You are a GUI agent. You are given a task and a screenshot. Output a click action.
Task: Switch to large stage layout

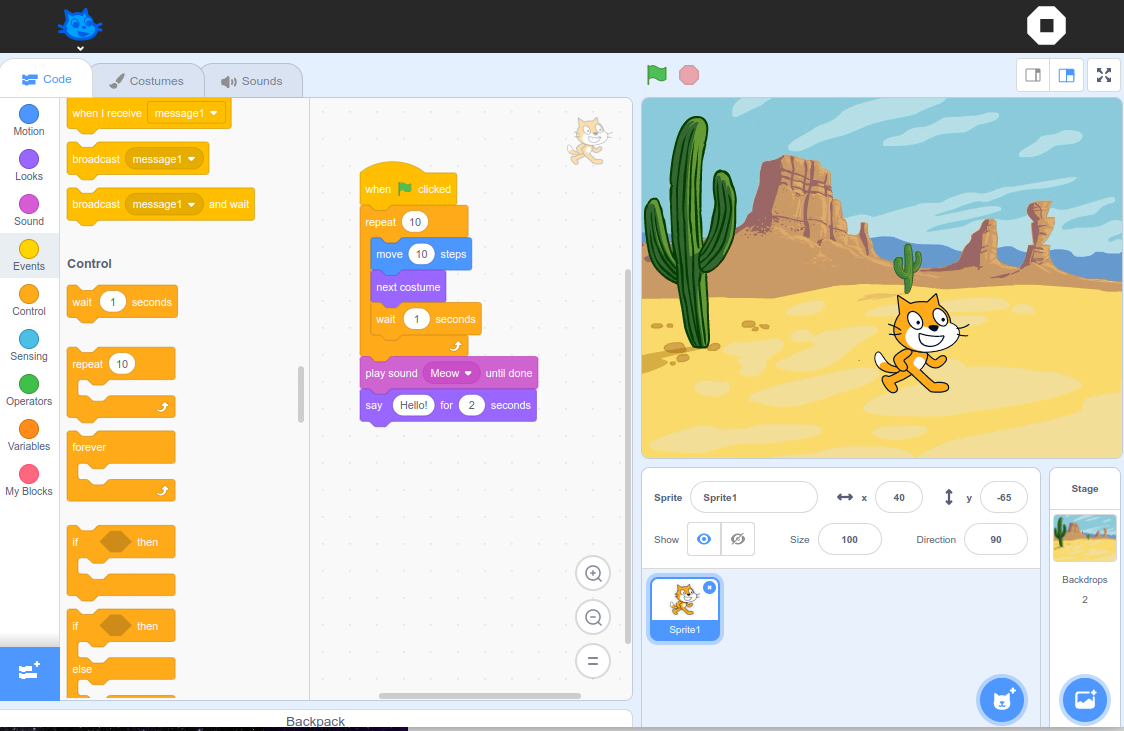[x=1066, y=75]
